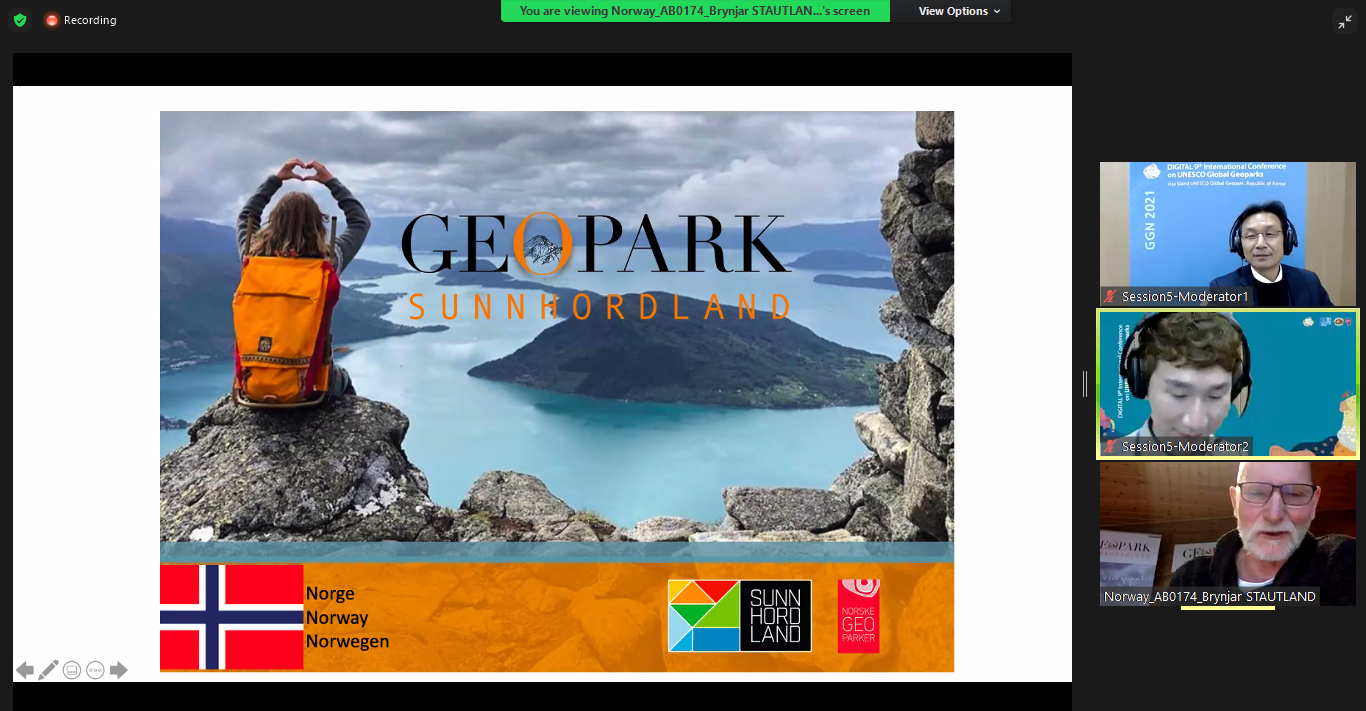Exit full screen with the top-right arrows icon
1366x711 pixels.
pos(1345,22)
